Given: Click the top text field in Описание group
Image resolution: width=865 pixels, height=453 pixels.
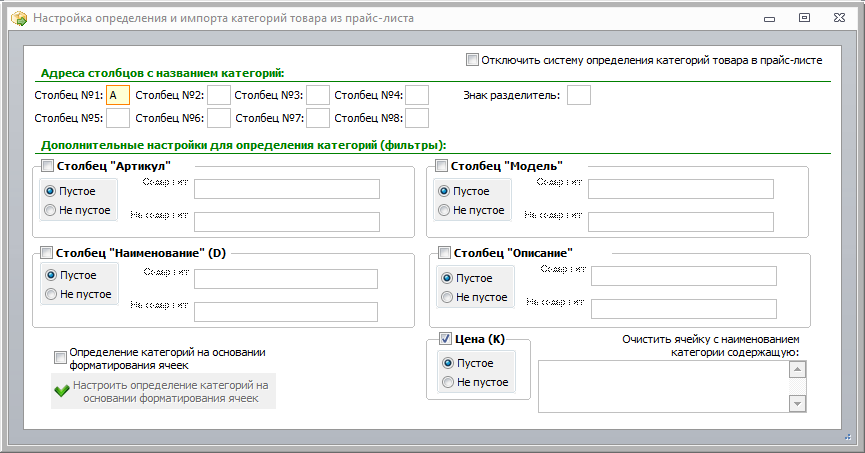Looking at the screenshot, I should pos(684,276).
